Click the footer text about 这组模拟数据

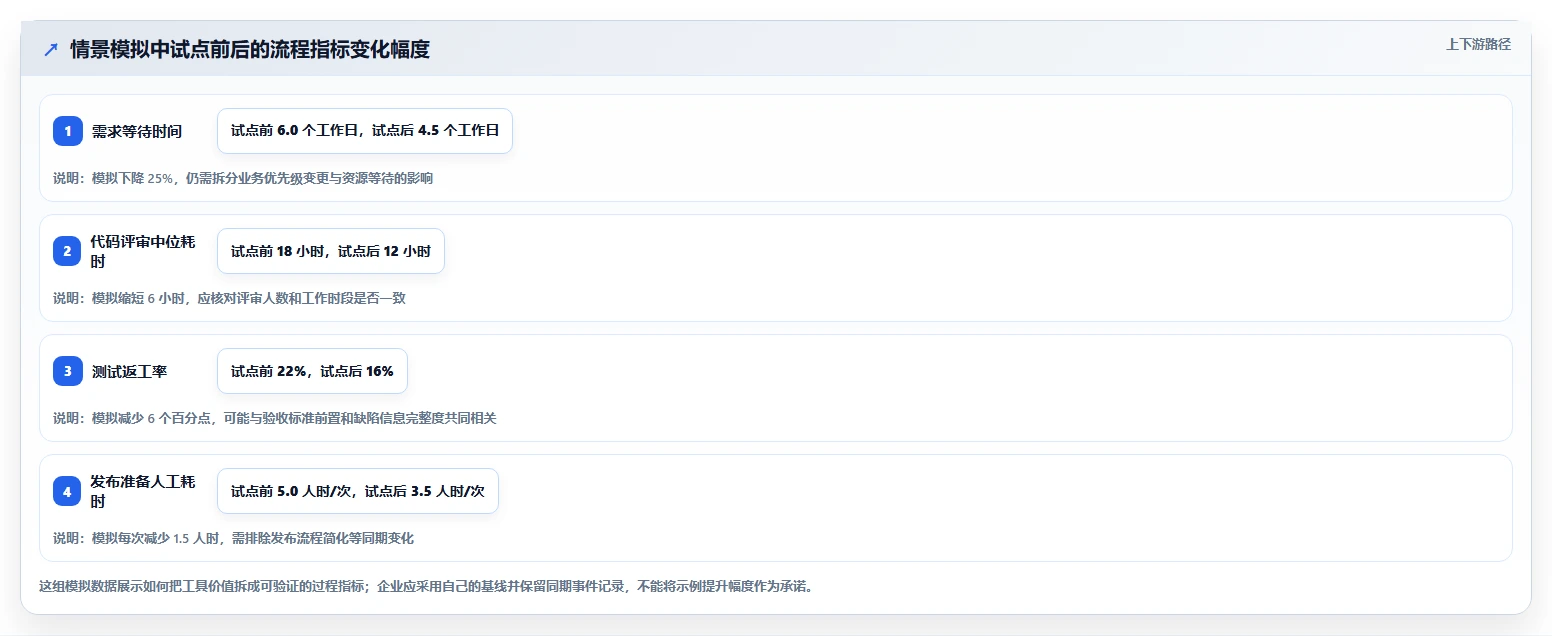click(428, 586)
